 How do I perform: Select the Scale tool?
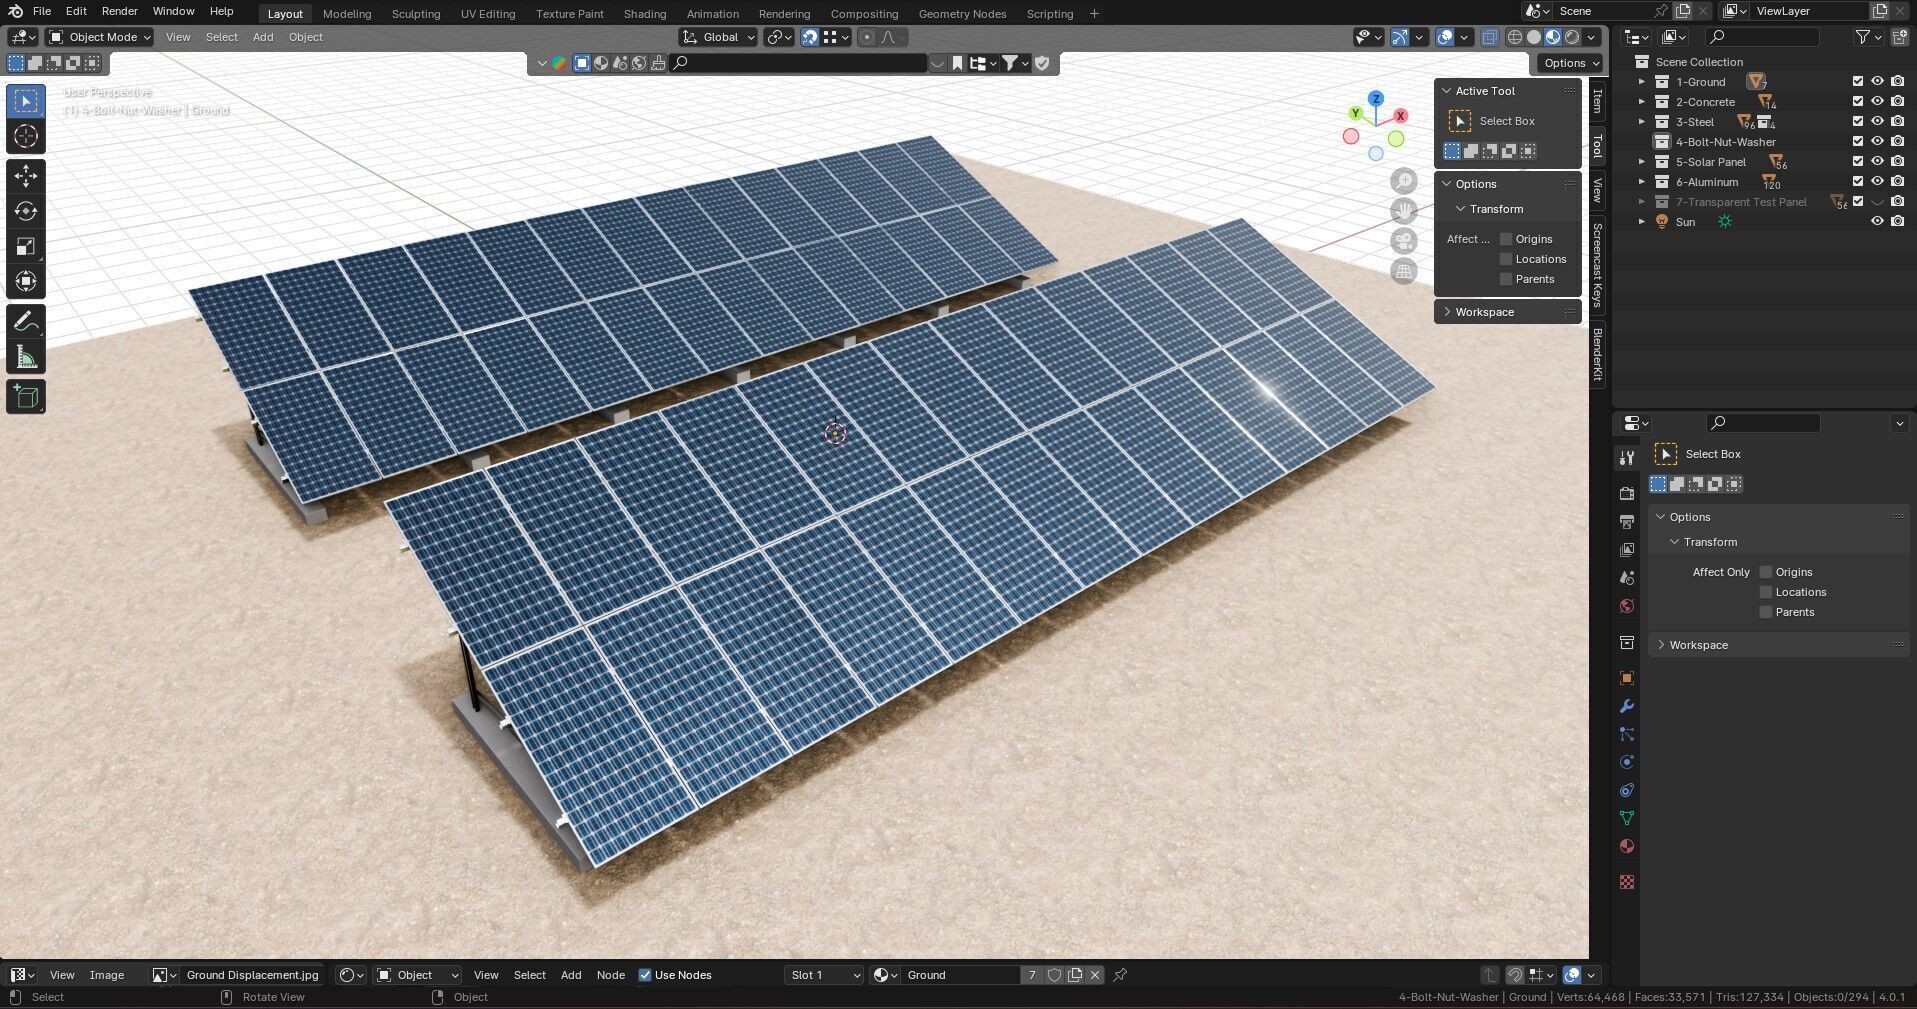click(x=26, y=246)
